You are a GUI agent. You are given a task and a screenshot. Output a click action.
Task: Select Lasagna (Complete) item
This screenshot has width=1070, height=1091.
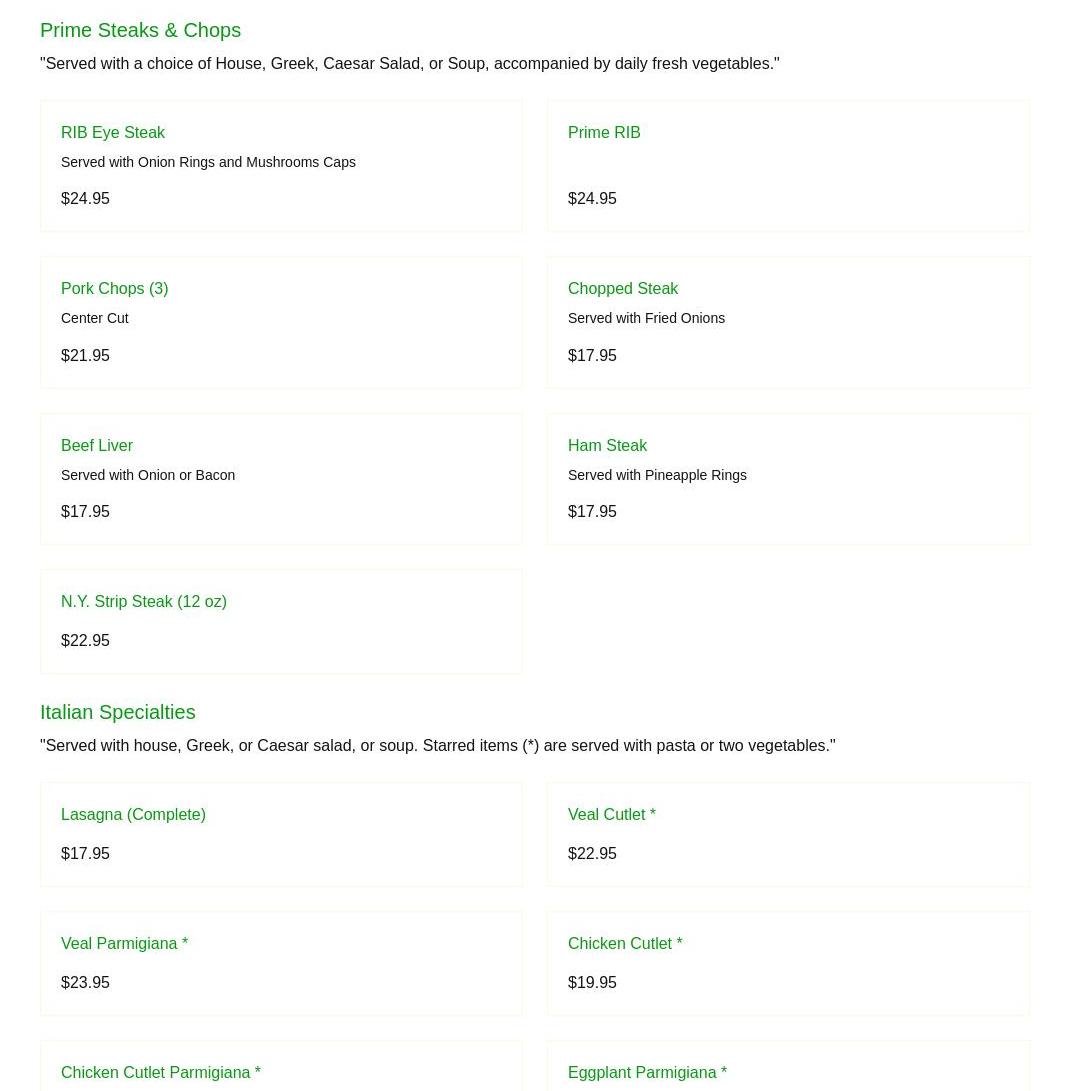133,814
